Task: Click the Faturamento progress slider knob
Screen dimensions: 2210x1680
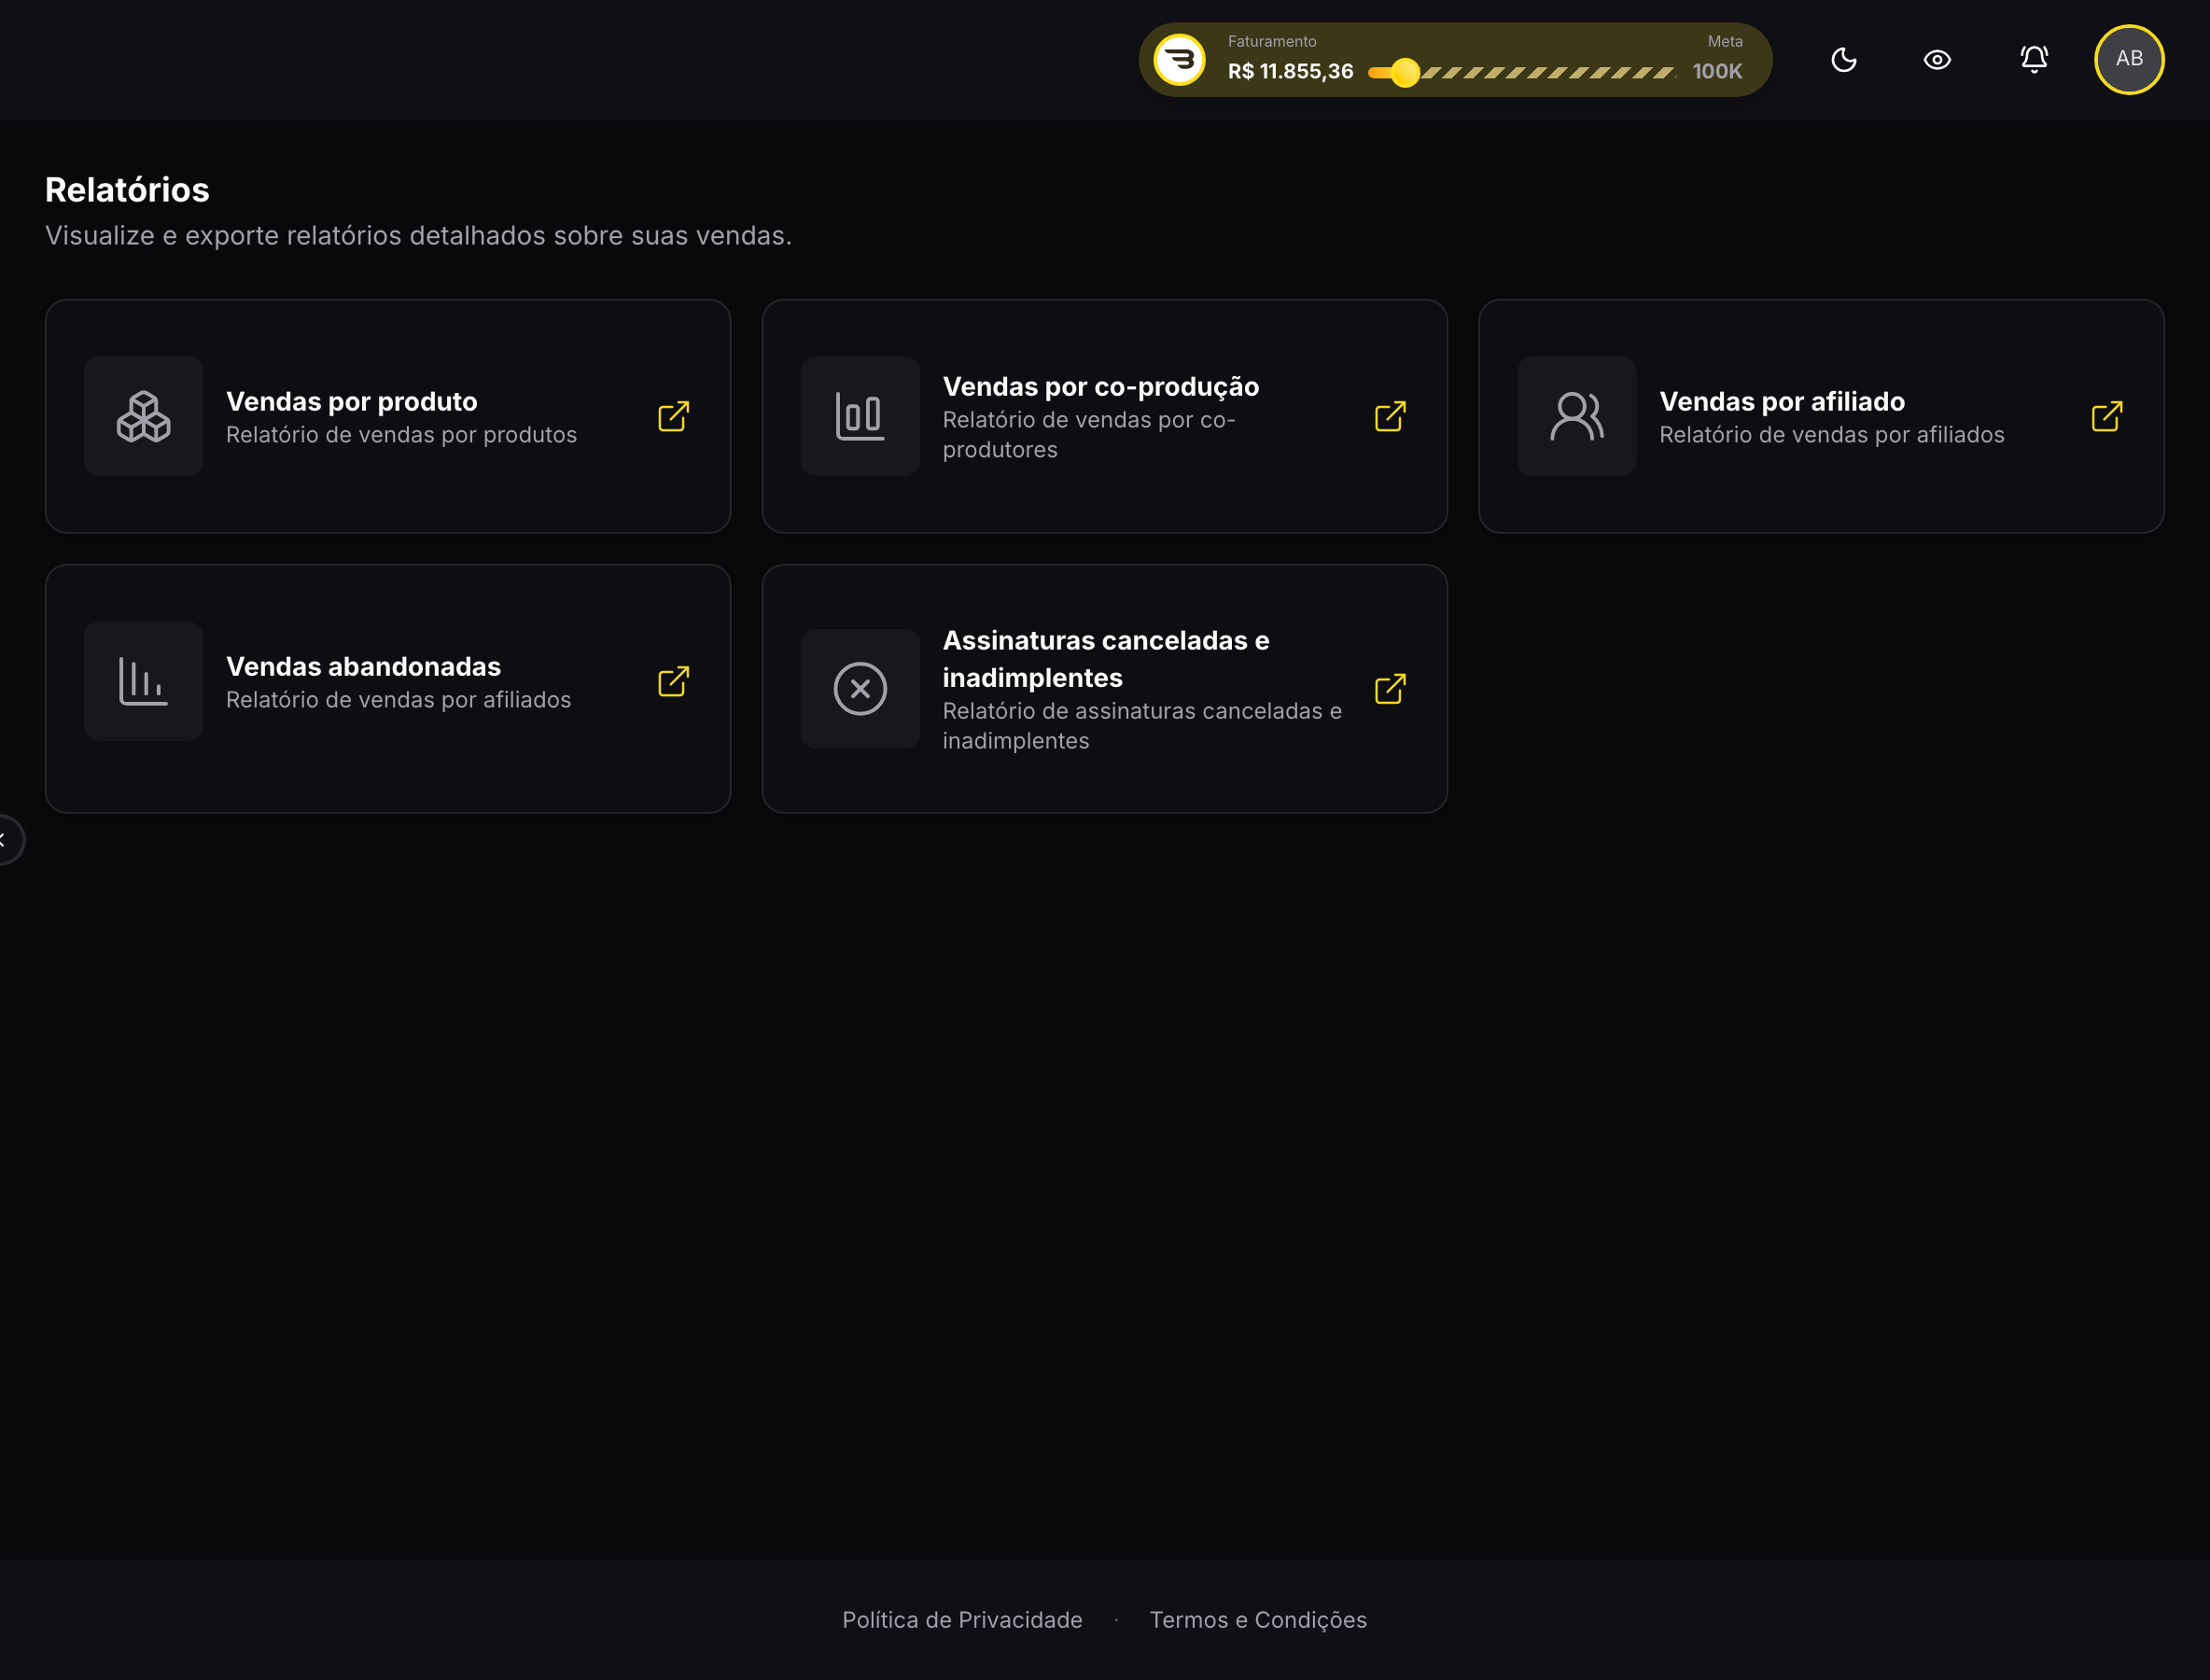Action: (x=1404, y=72)
